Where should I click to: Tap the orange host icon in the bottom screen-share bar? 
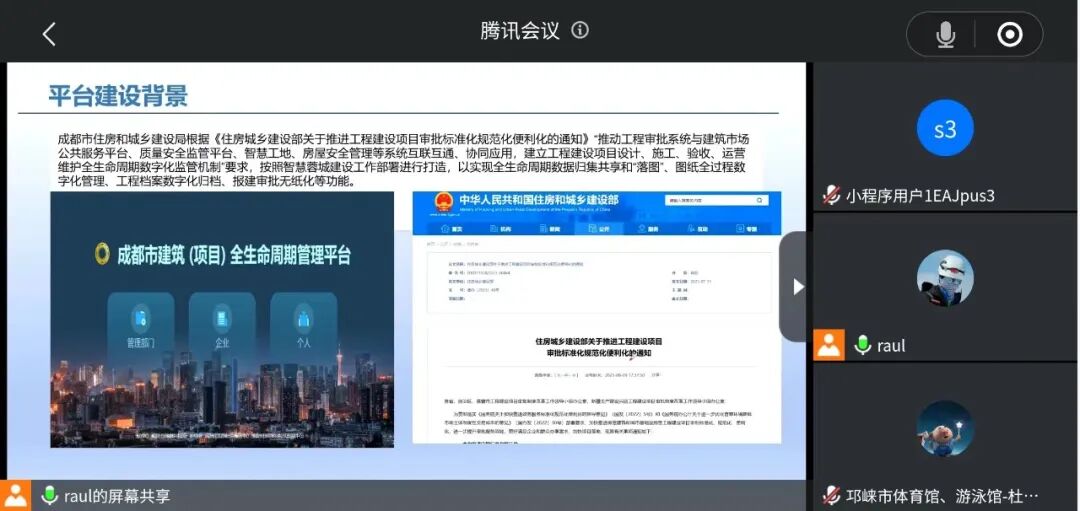(x=15, y=496)
